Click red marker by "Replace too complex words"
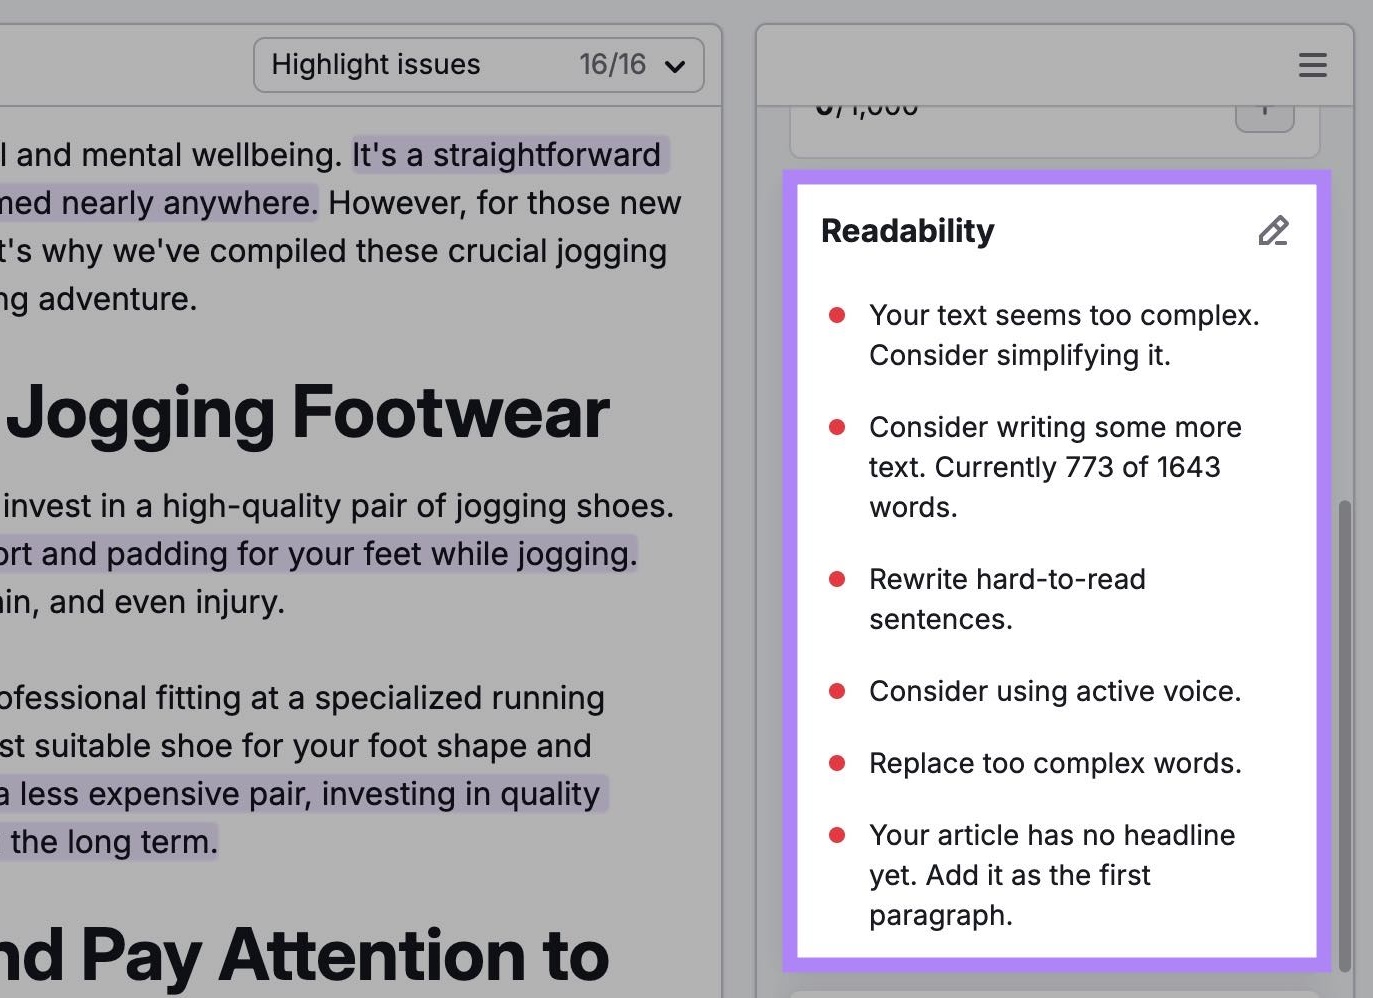 pos(837,763)
